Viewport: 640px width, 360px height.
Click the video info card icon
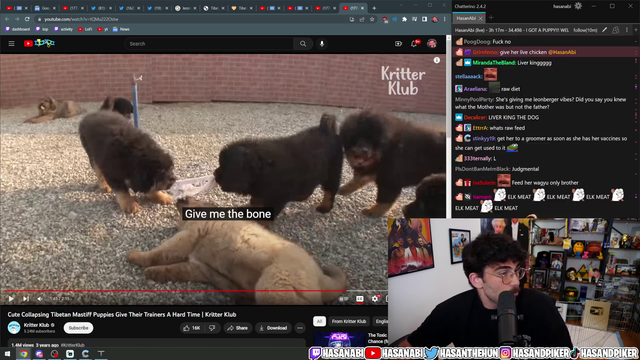pos(437,60)
